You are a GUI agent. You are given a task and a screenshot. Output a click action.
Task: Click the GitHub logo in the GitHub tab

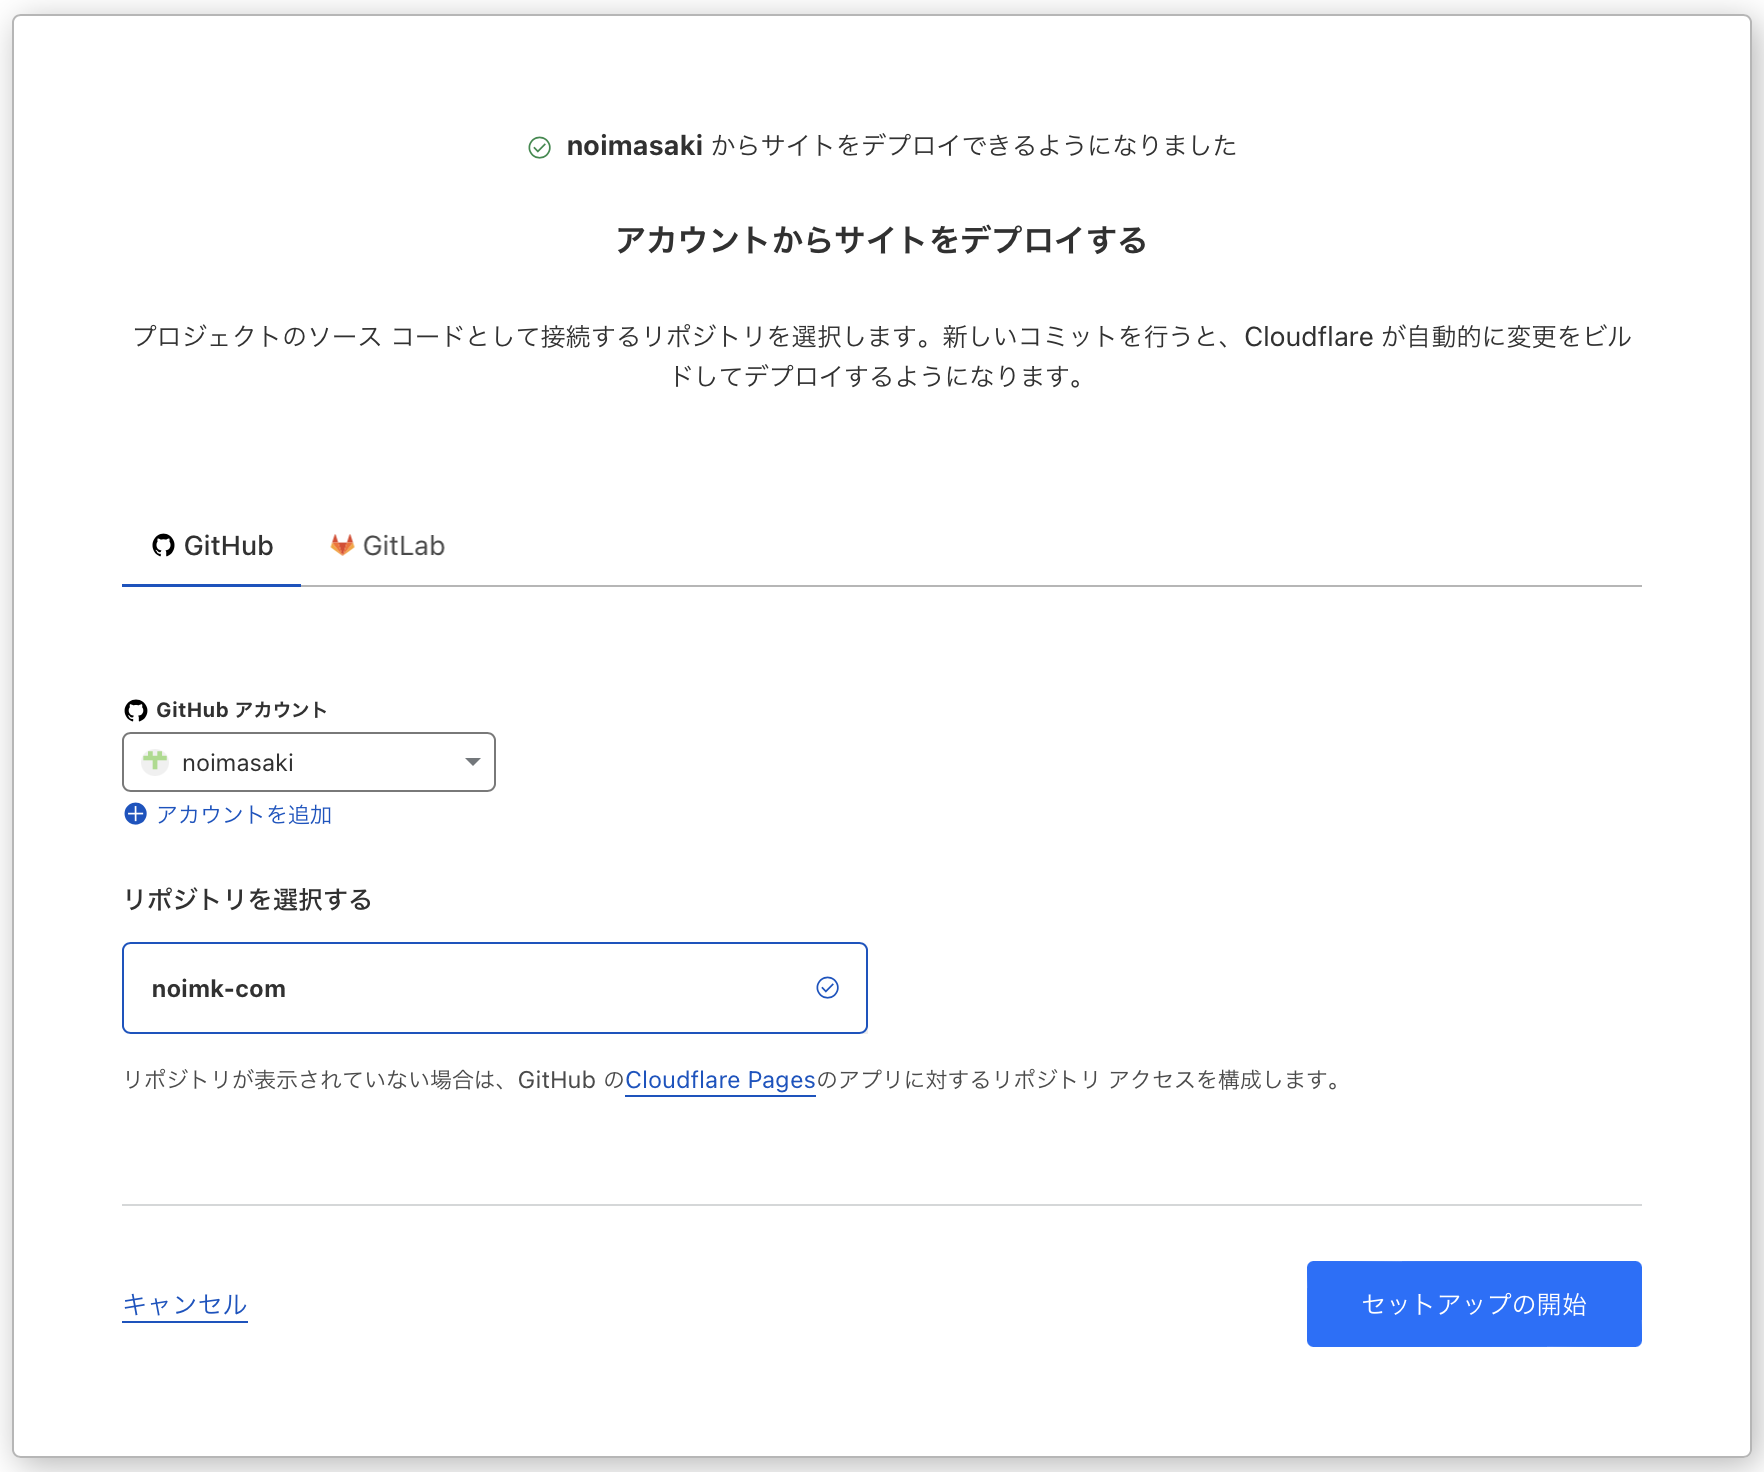163,546
